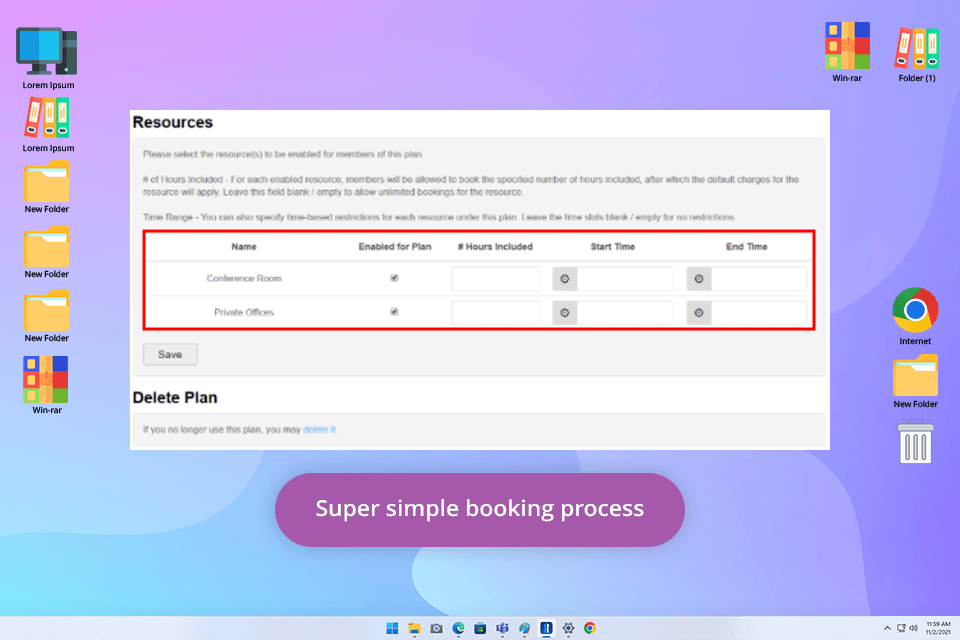The image size is (960, 640).
Task: Click the 'End Time' column header
Action: [746, 247]
